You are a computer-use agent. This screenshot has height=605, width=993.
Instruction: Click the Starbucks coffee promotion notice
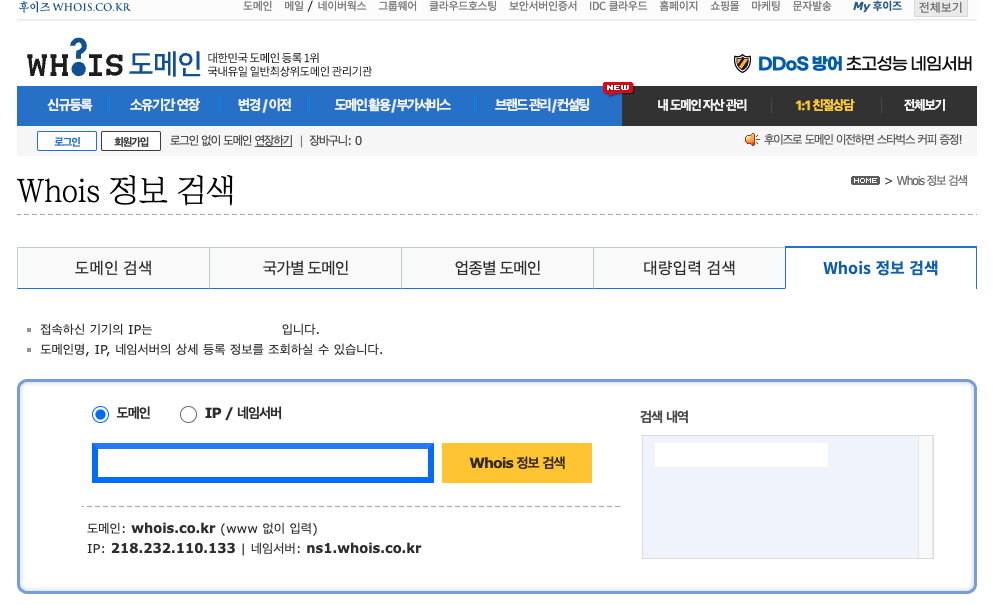click(x=863, y=139)
